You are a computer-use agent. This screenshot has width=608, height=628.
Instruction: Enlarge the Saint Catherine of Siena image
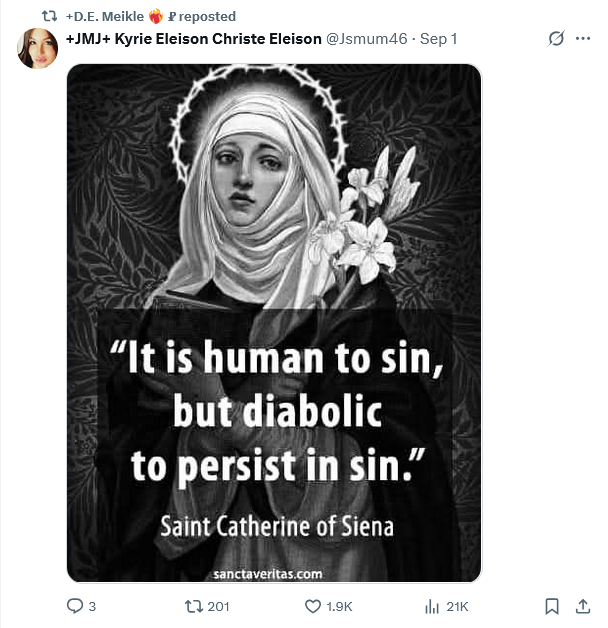pos(273,200)
